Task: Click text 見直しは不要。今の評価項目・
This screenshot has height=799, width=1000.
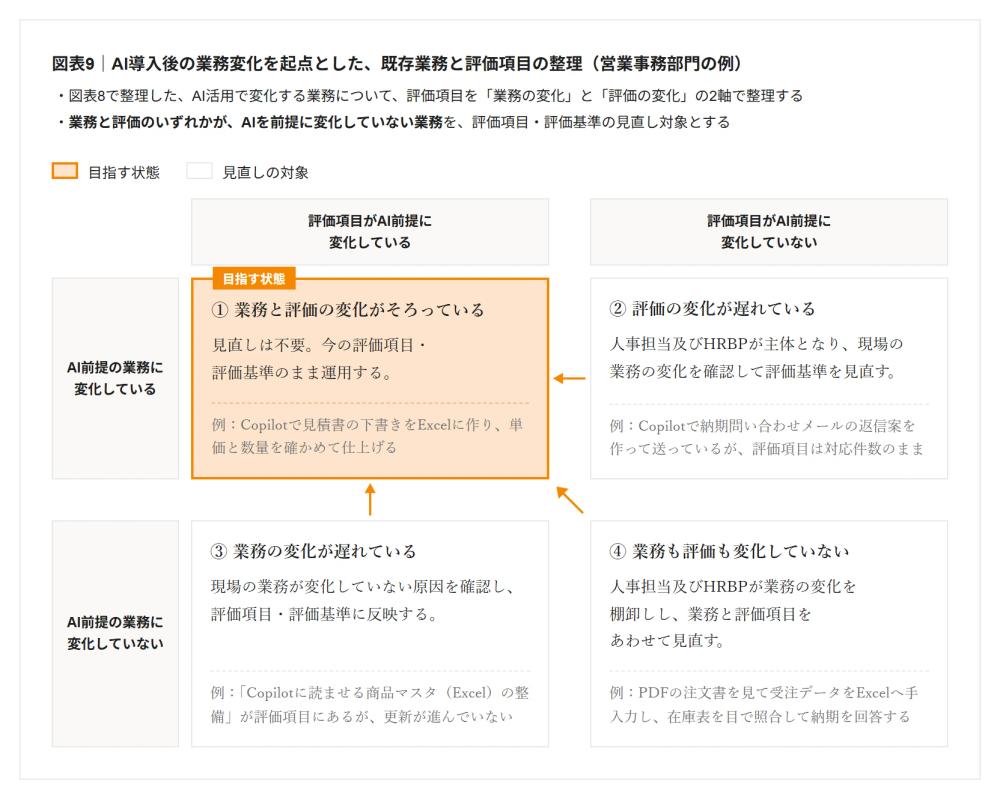Action: tap(319, 345)
